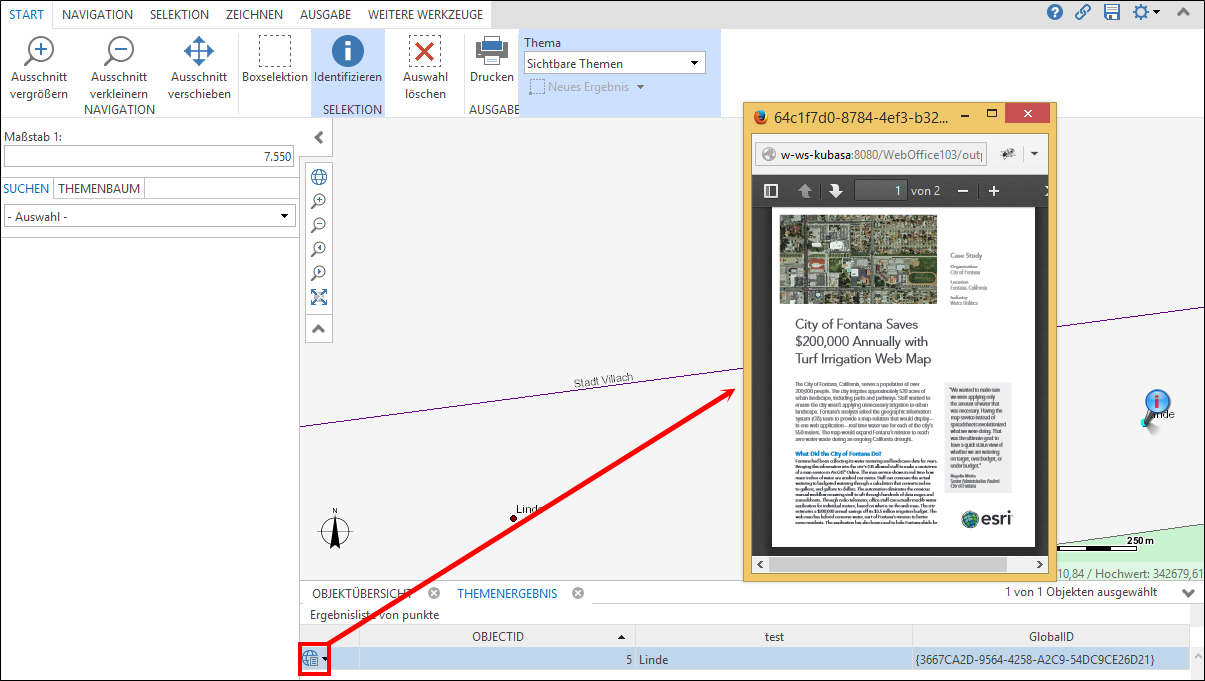
Task: Open WebOffice help via the question mark icon
Action: [1057, 13]
